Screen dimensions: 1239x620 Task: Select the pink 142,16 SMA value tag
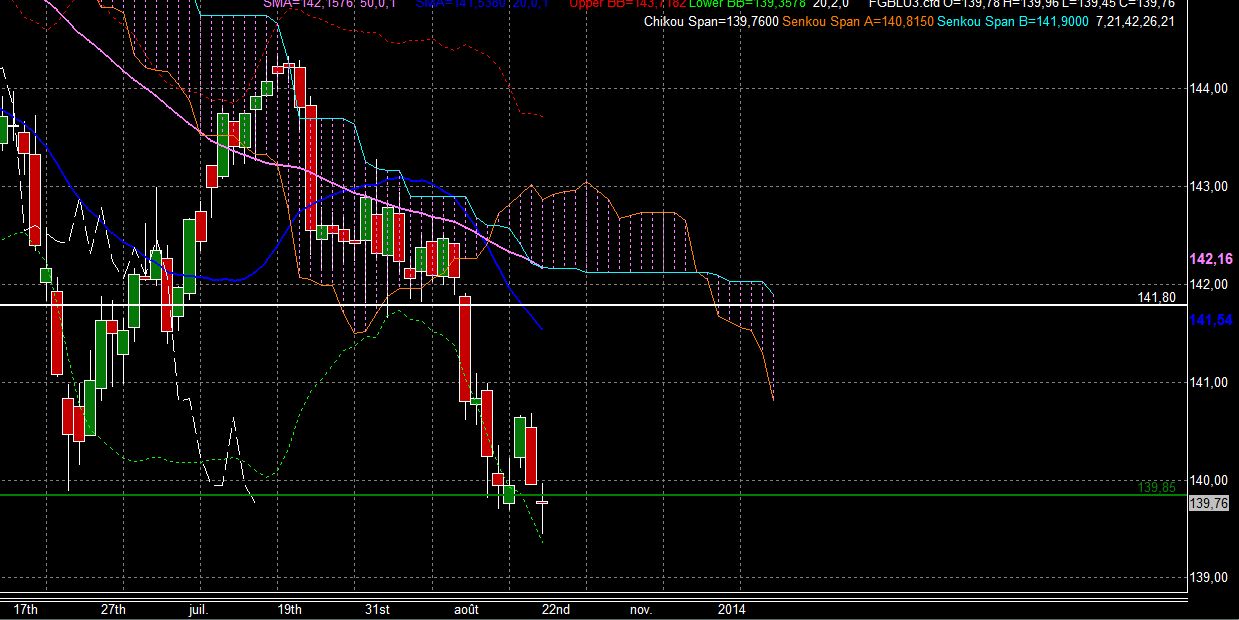click(x=1210, y=260)
